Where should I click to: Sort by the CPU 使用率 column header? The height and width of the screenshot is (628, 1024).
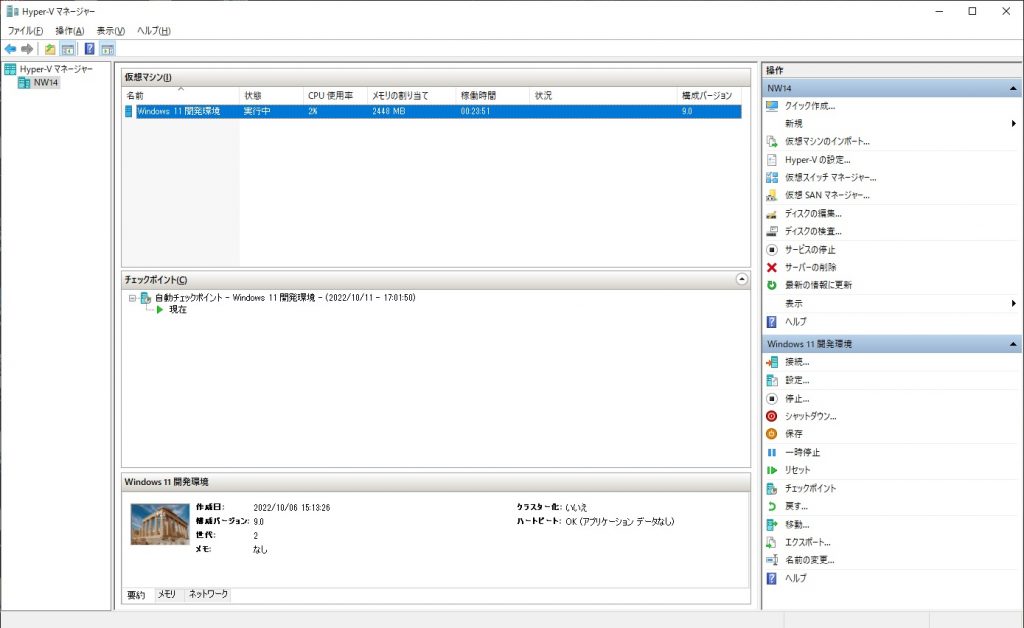coord(336,95)
